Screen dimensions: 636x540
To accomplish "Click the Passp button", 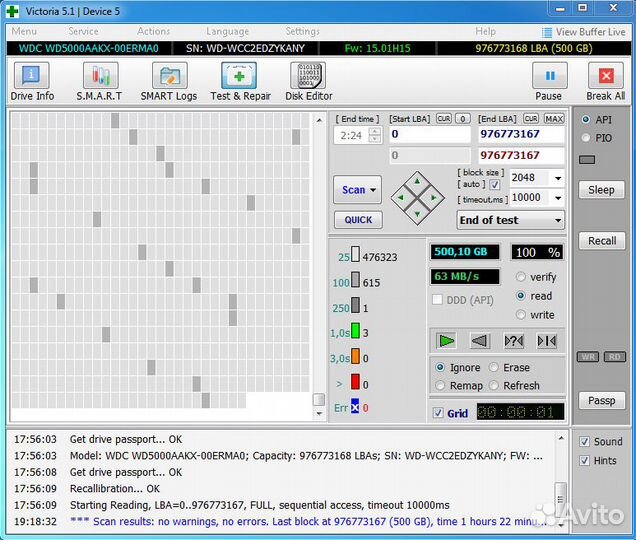I will click(602, 400).
